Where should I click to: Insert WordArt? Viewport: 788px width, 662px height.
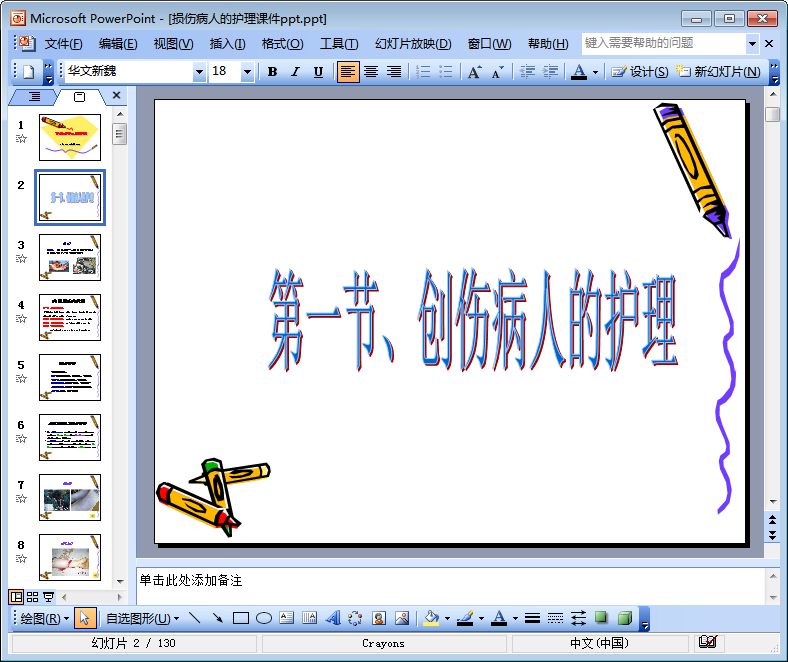click(333, 618)
